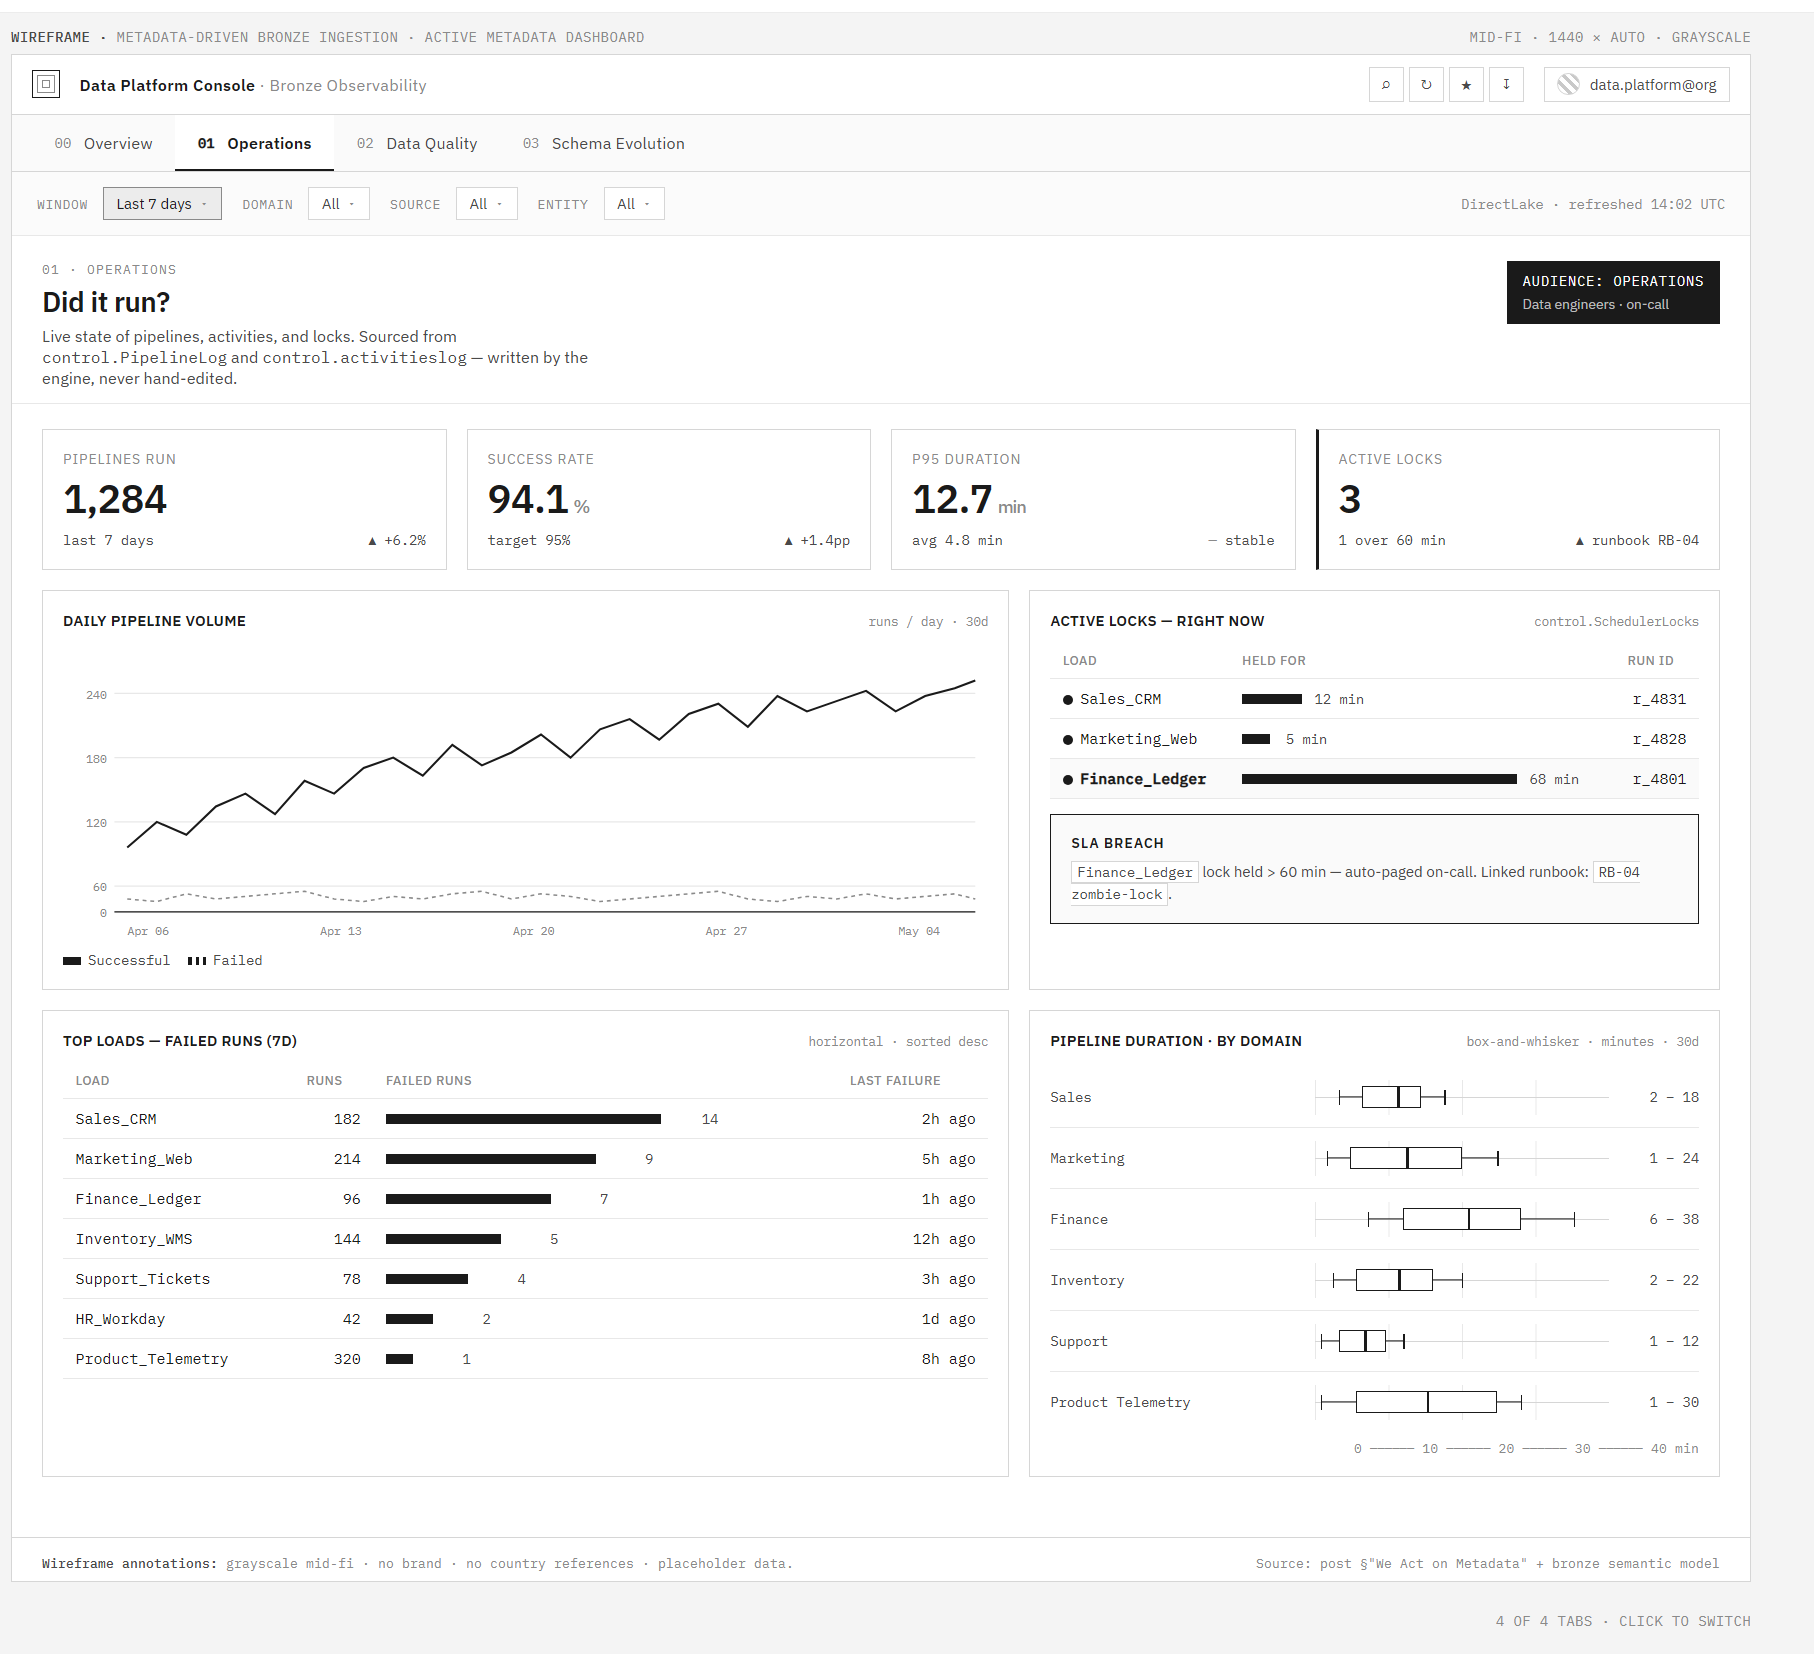Sort by the LAST FAILURE column header
Screen dimensions: 1814x1654
point(895,1080)
